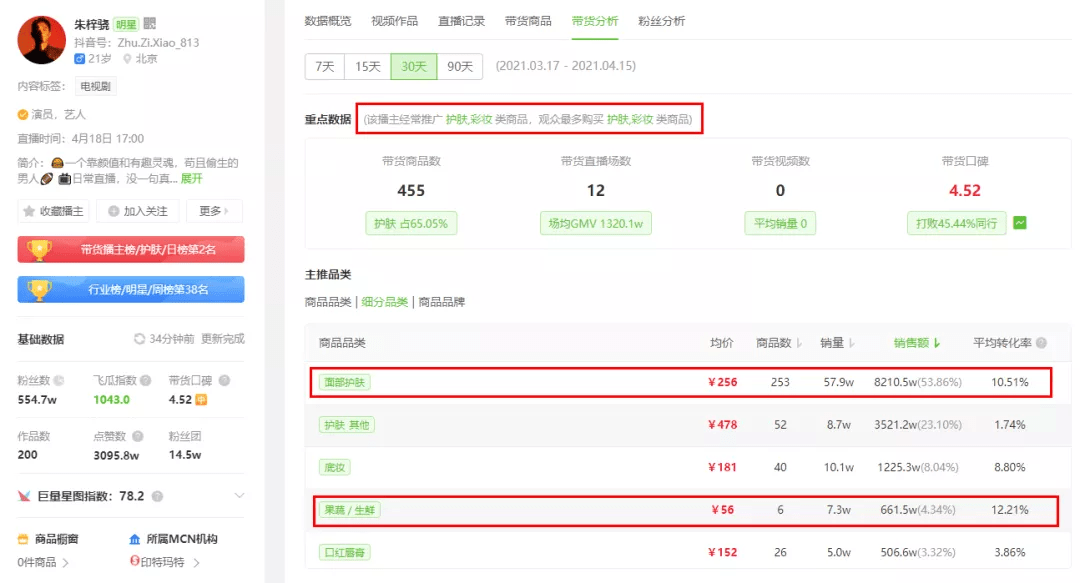1080x583 pixels.
Task: Click the help icon beside 飞瓜指数
Action: (x=145, y=380)
